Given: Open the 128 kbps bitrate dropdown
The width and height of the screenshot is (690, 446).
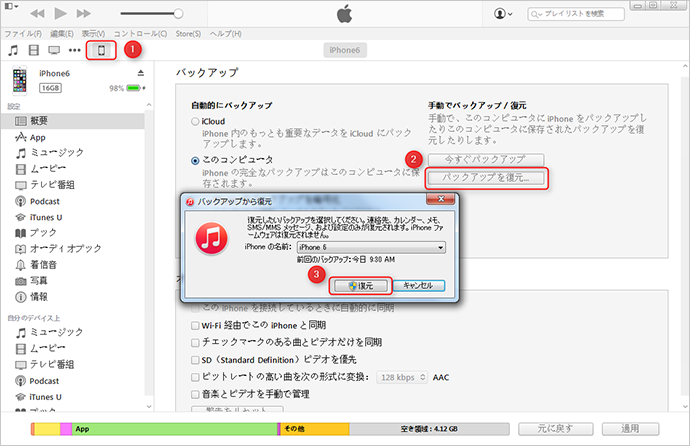Looking at the screenshot, I should coord(402,377).
